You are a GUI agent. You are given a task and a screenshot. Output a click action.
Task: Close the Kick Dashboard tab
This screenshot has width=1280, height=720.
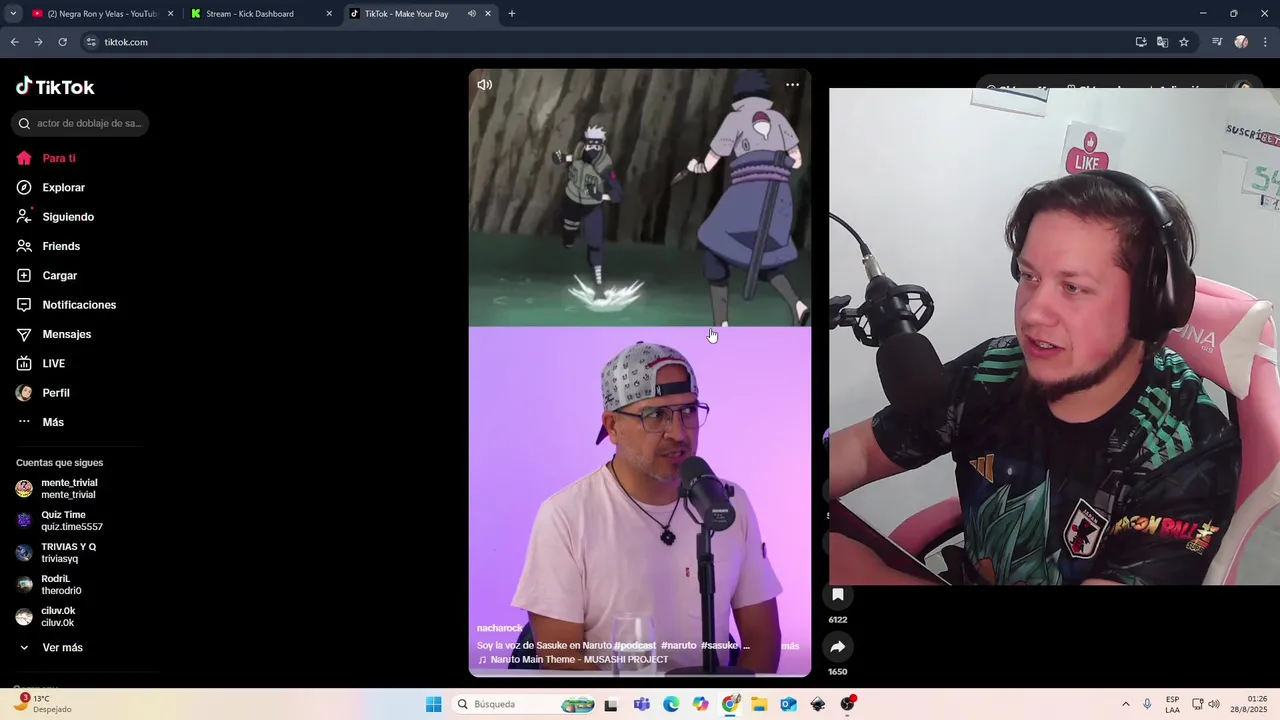pos(329,14)
